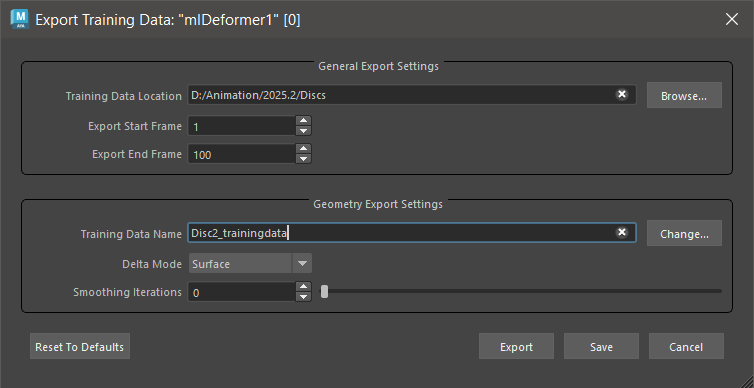Image resolution: width=754 pixels, height=388 pixels.
Task: Clear the Training Data Name field
Action: click(x=622, y=233)
